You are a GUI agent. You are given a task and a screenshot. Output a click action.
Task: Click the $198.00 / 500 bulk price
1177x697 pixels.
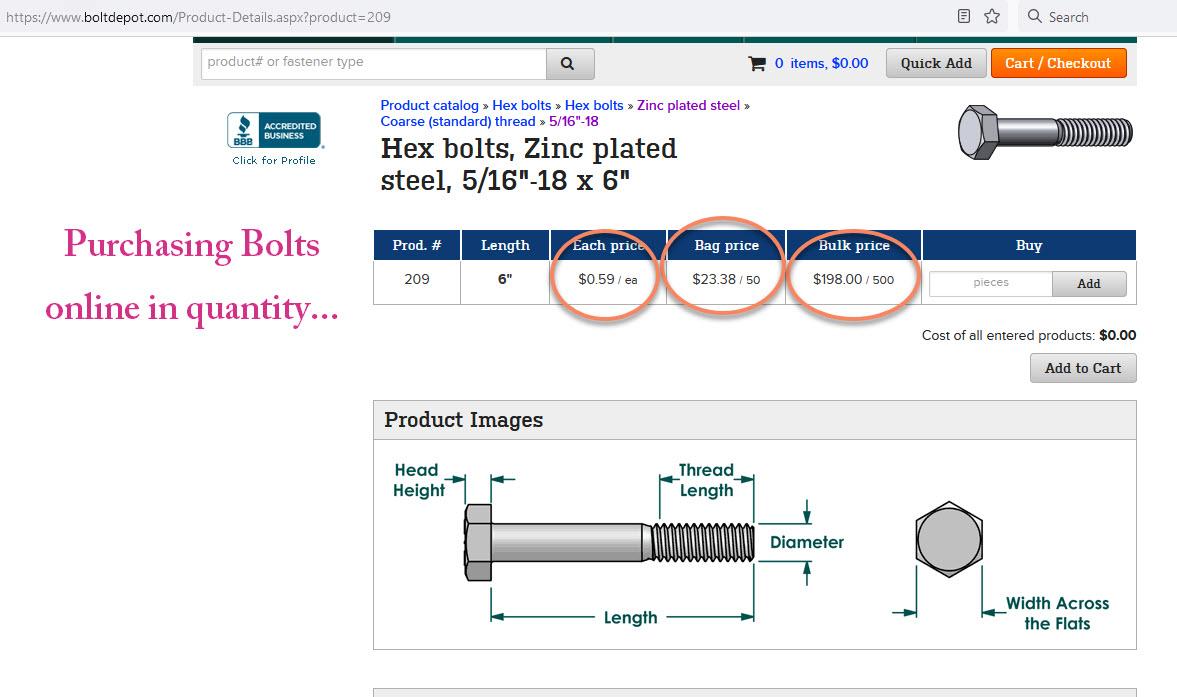coord(853,280)
